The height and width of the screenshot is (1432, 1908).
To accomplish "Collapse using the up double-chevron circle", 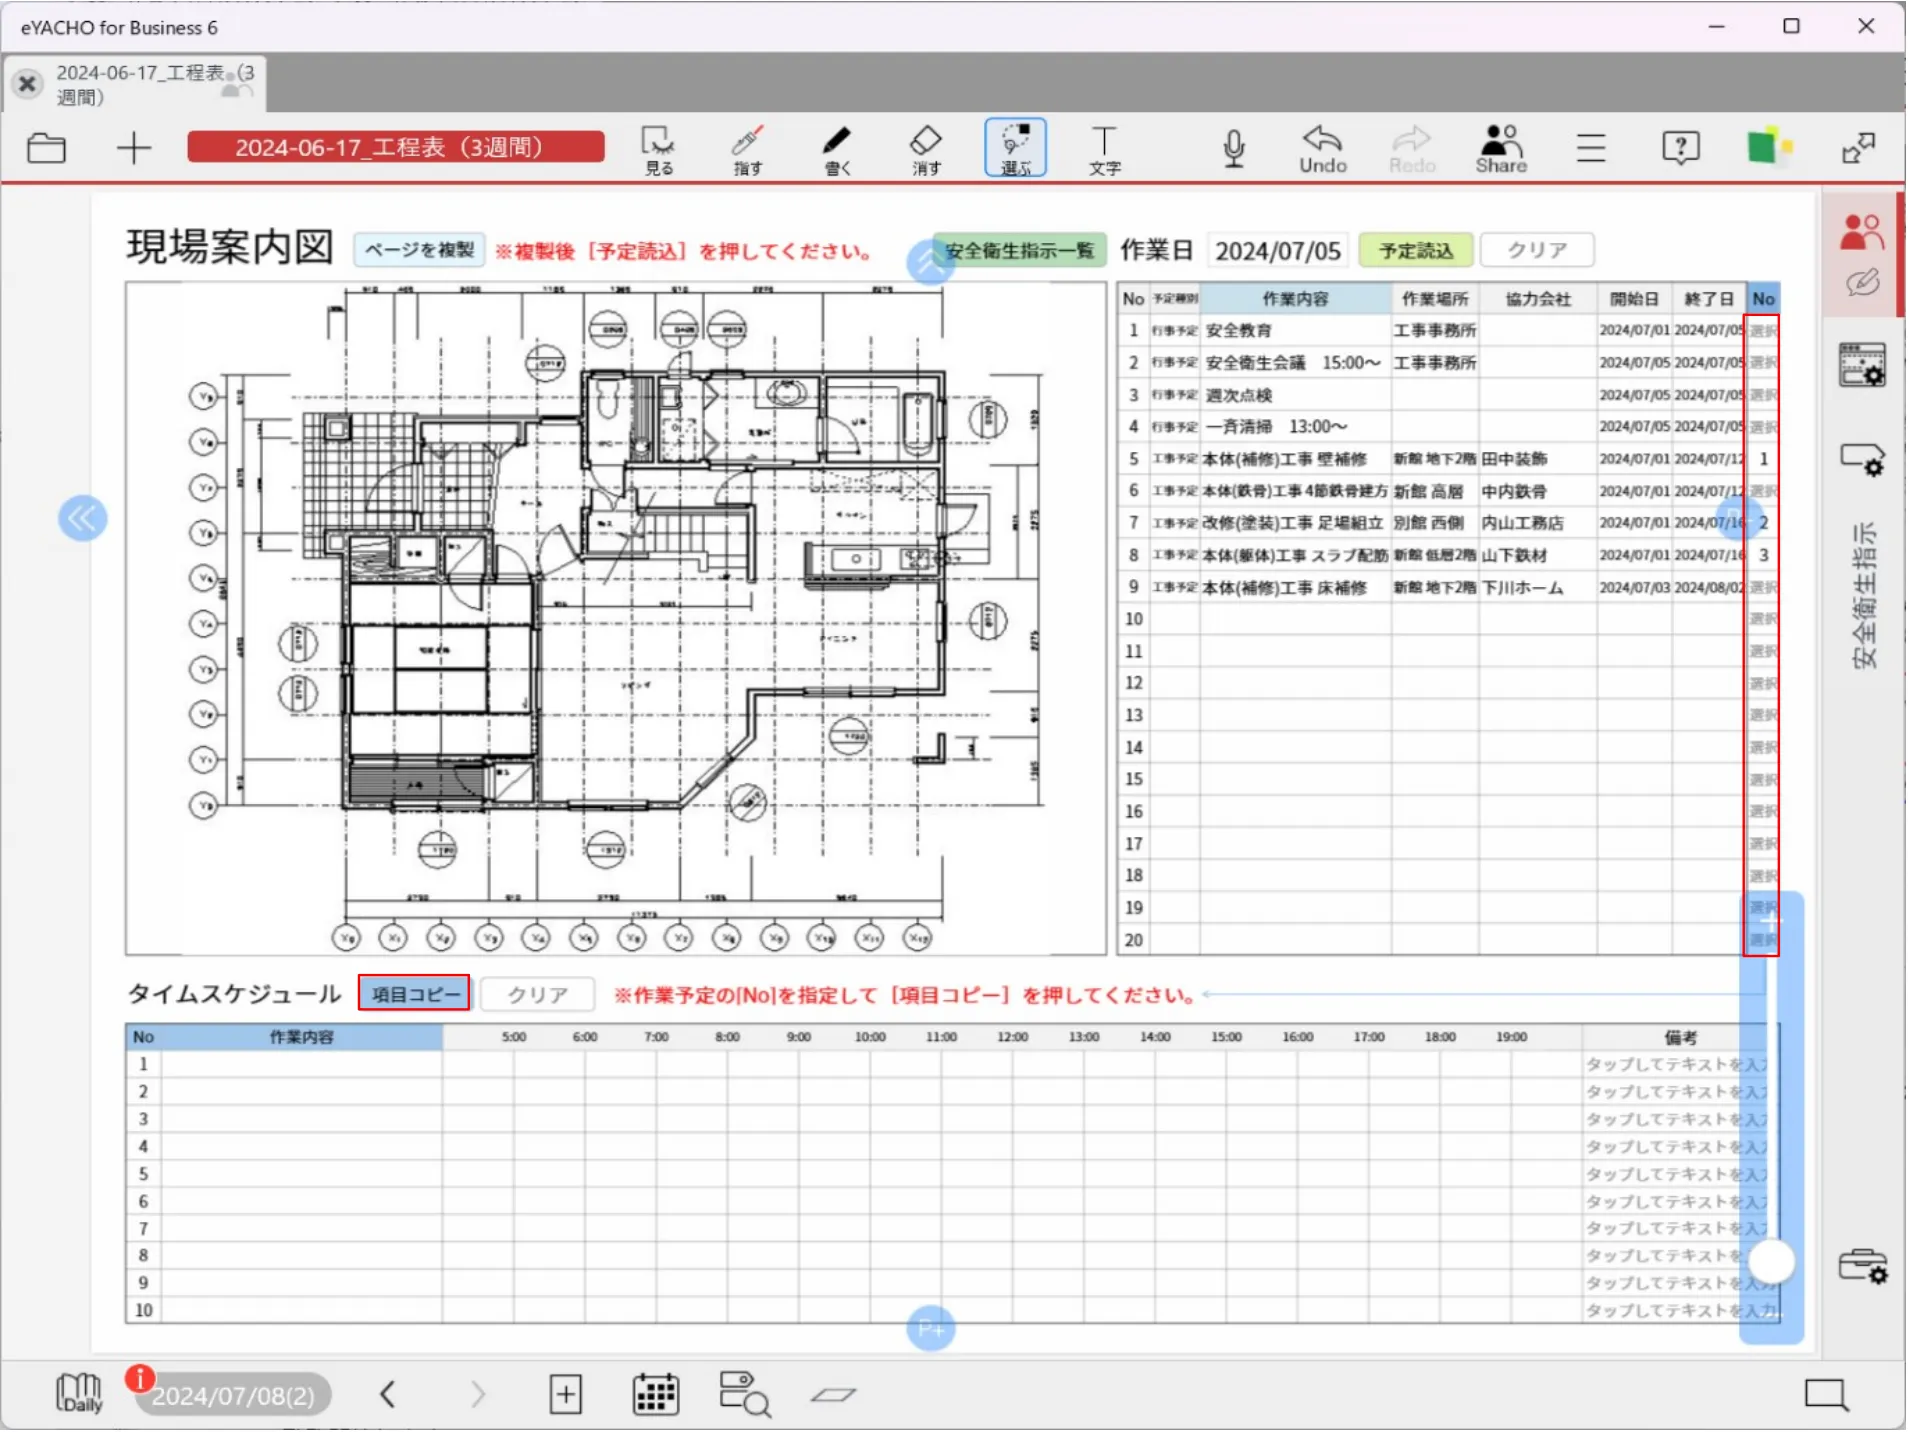I will (929, 262).
